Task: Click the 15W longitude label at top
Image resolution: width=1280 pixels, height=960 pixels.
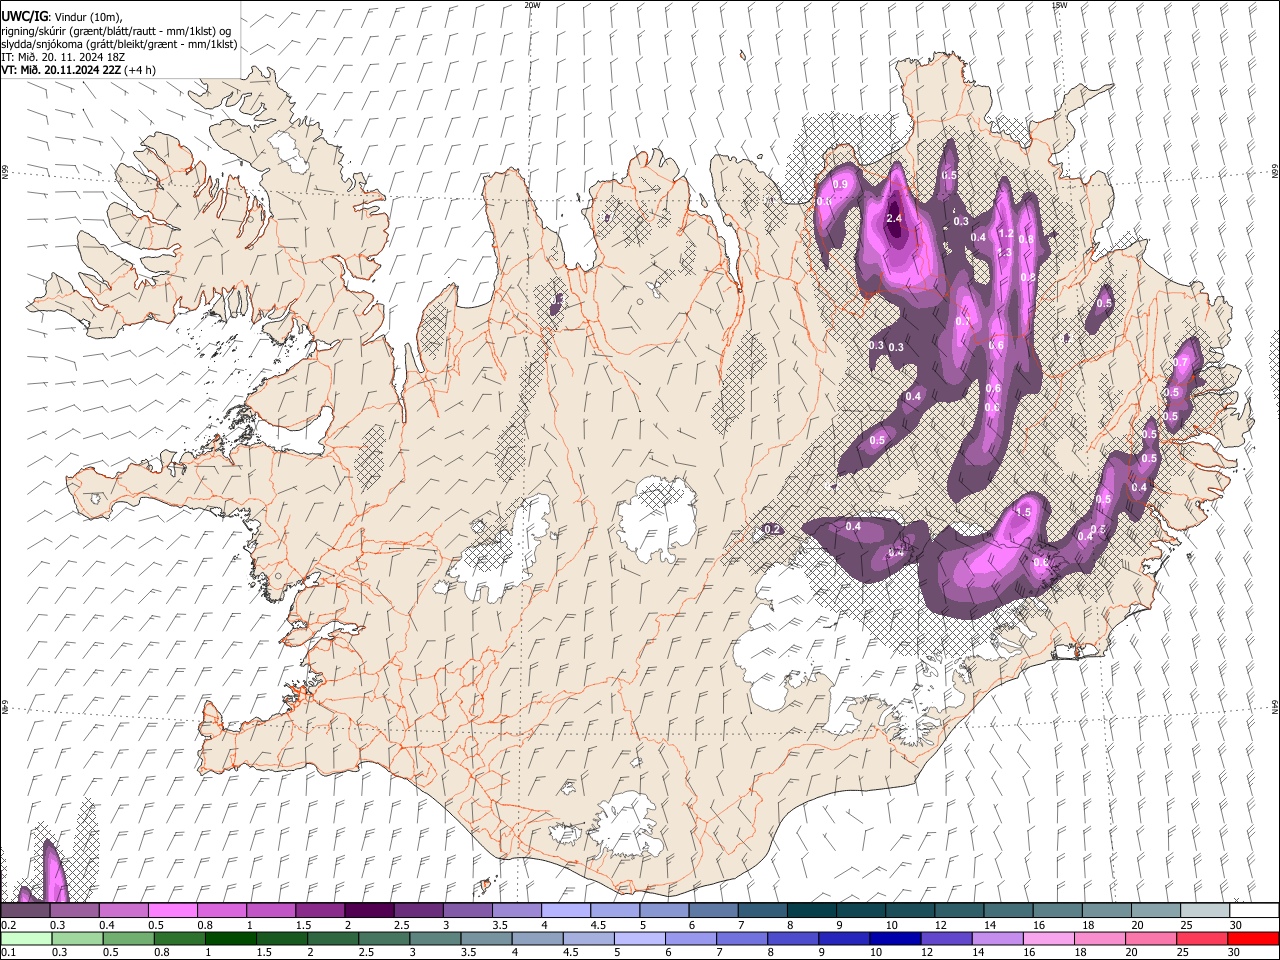Action: [x=1058, y=5]
